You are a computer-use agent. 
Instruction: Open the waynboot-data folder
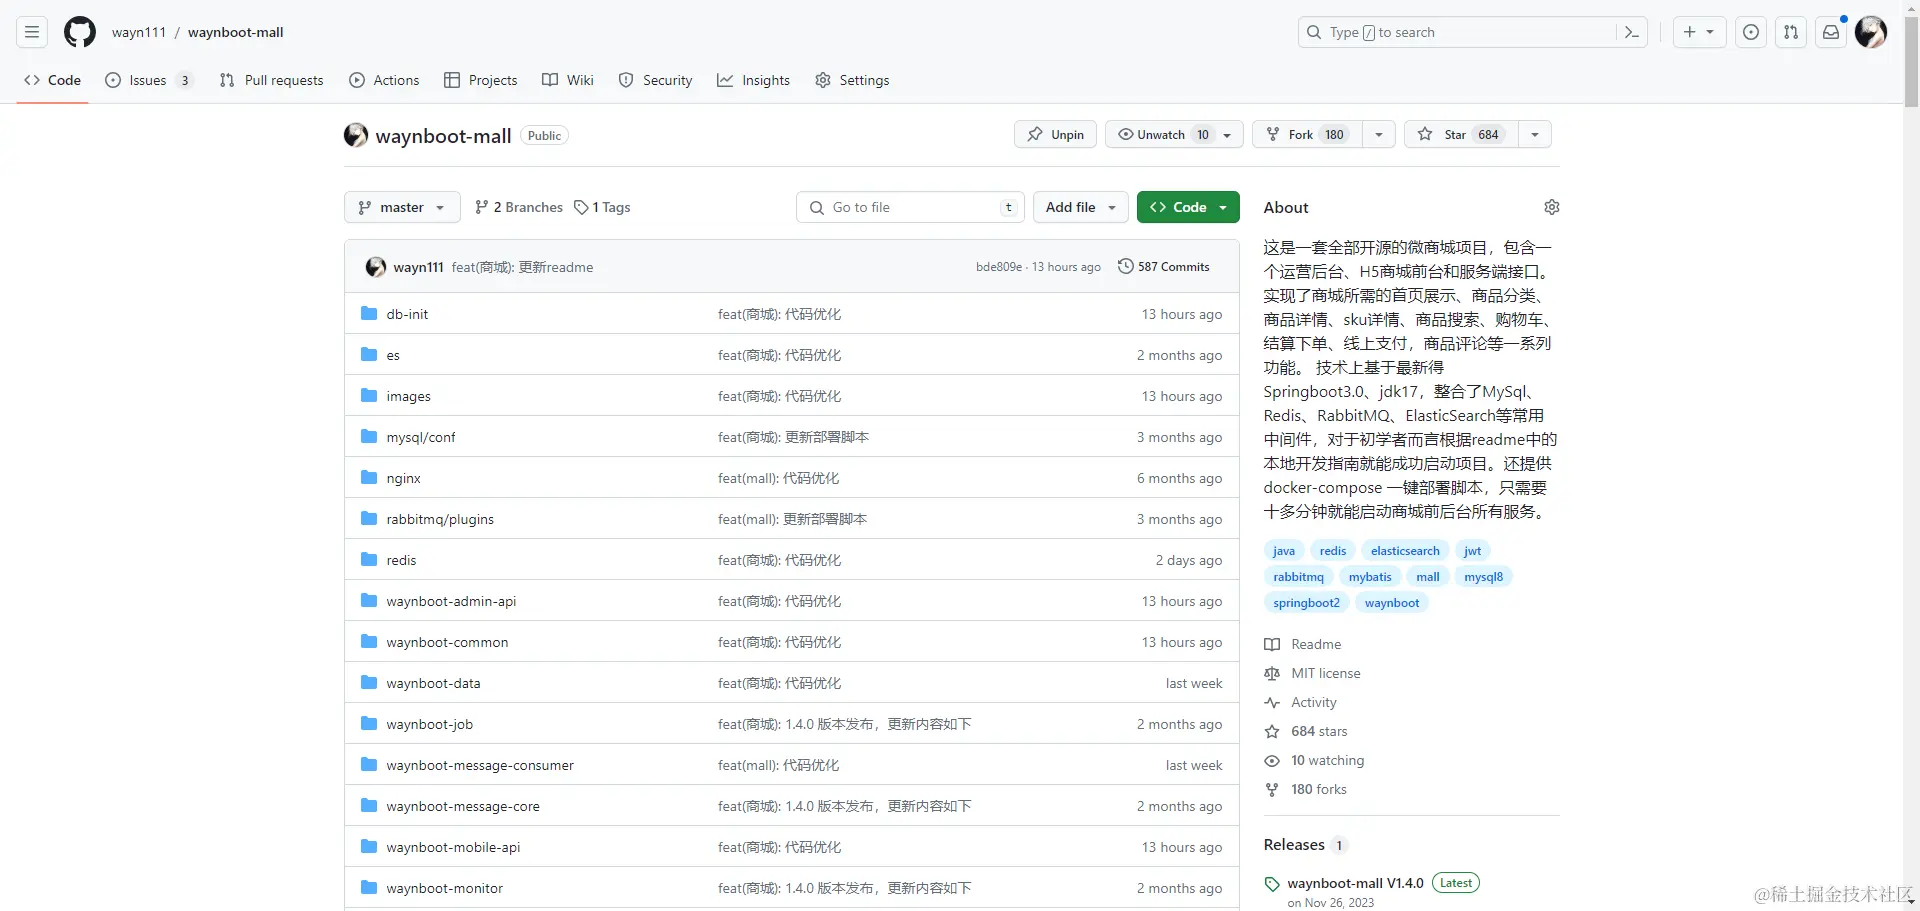point(433,683)
